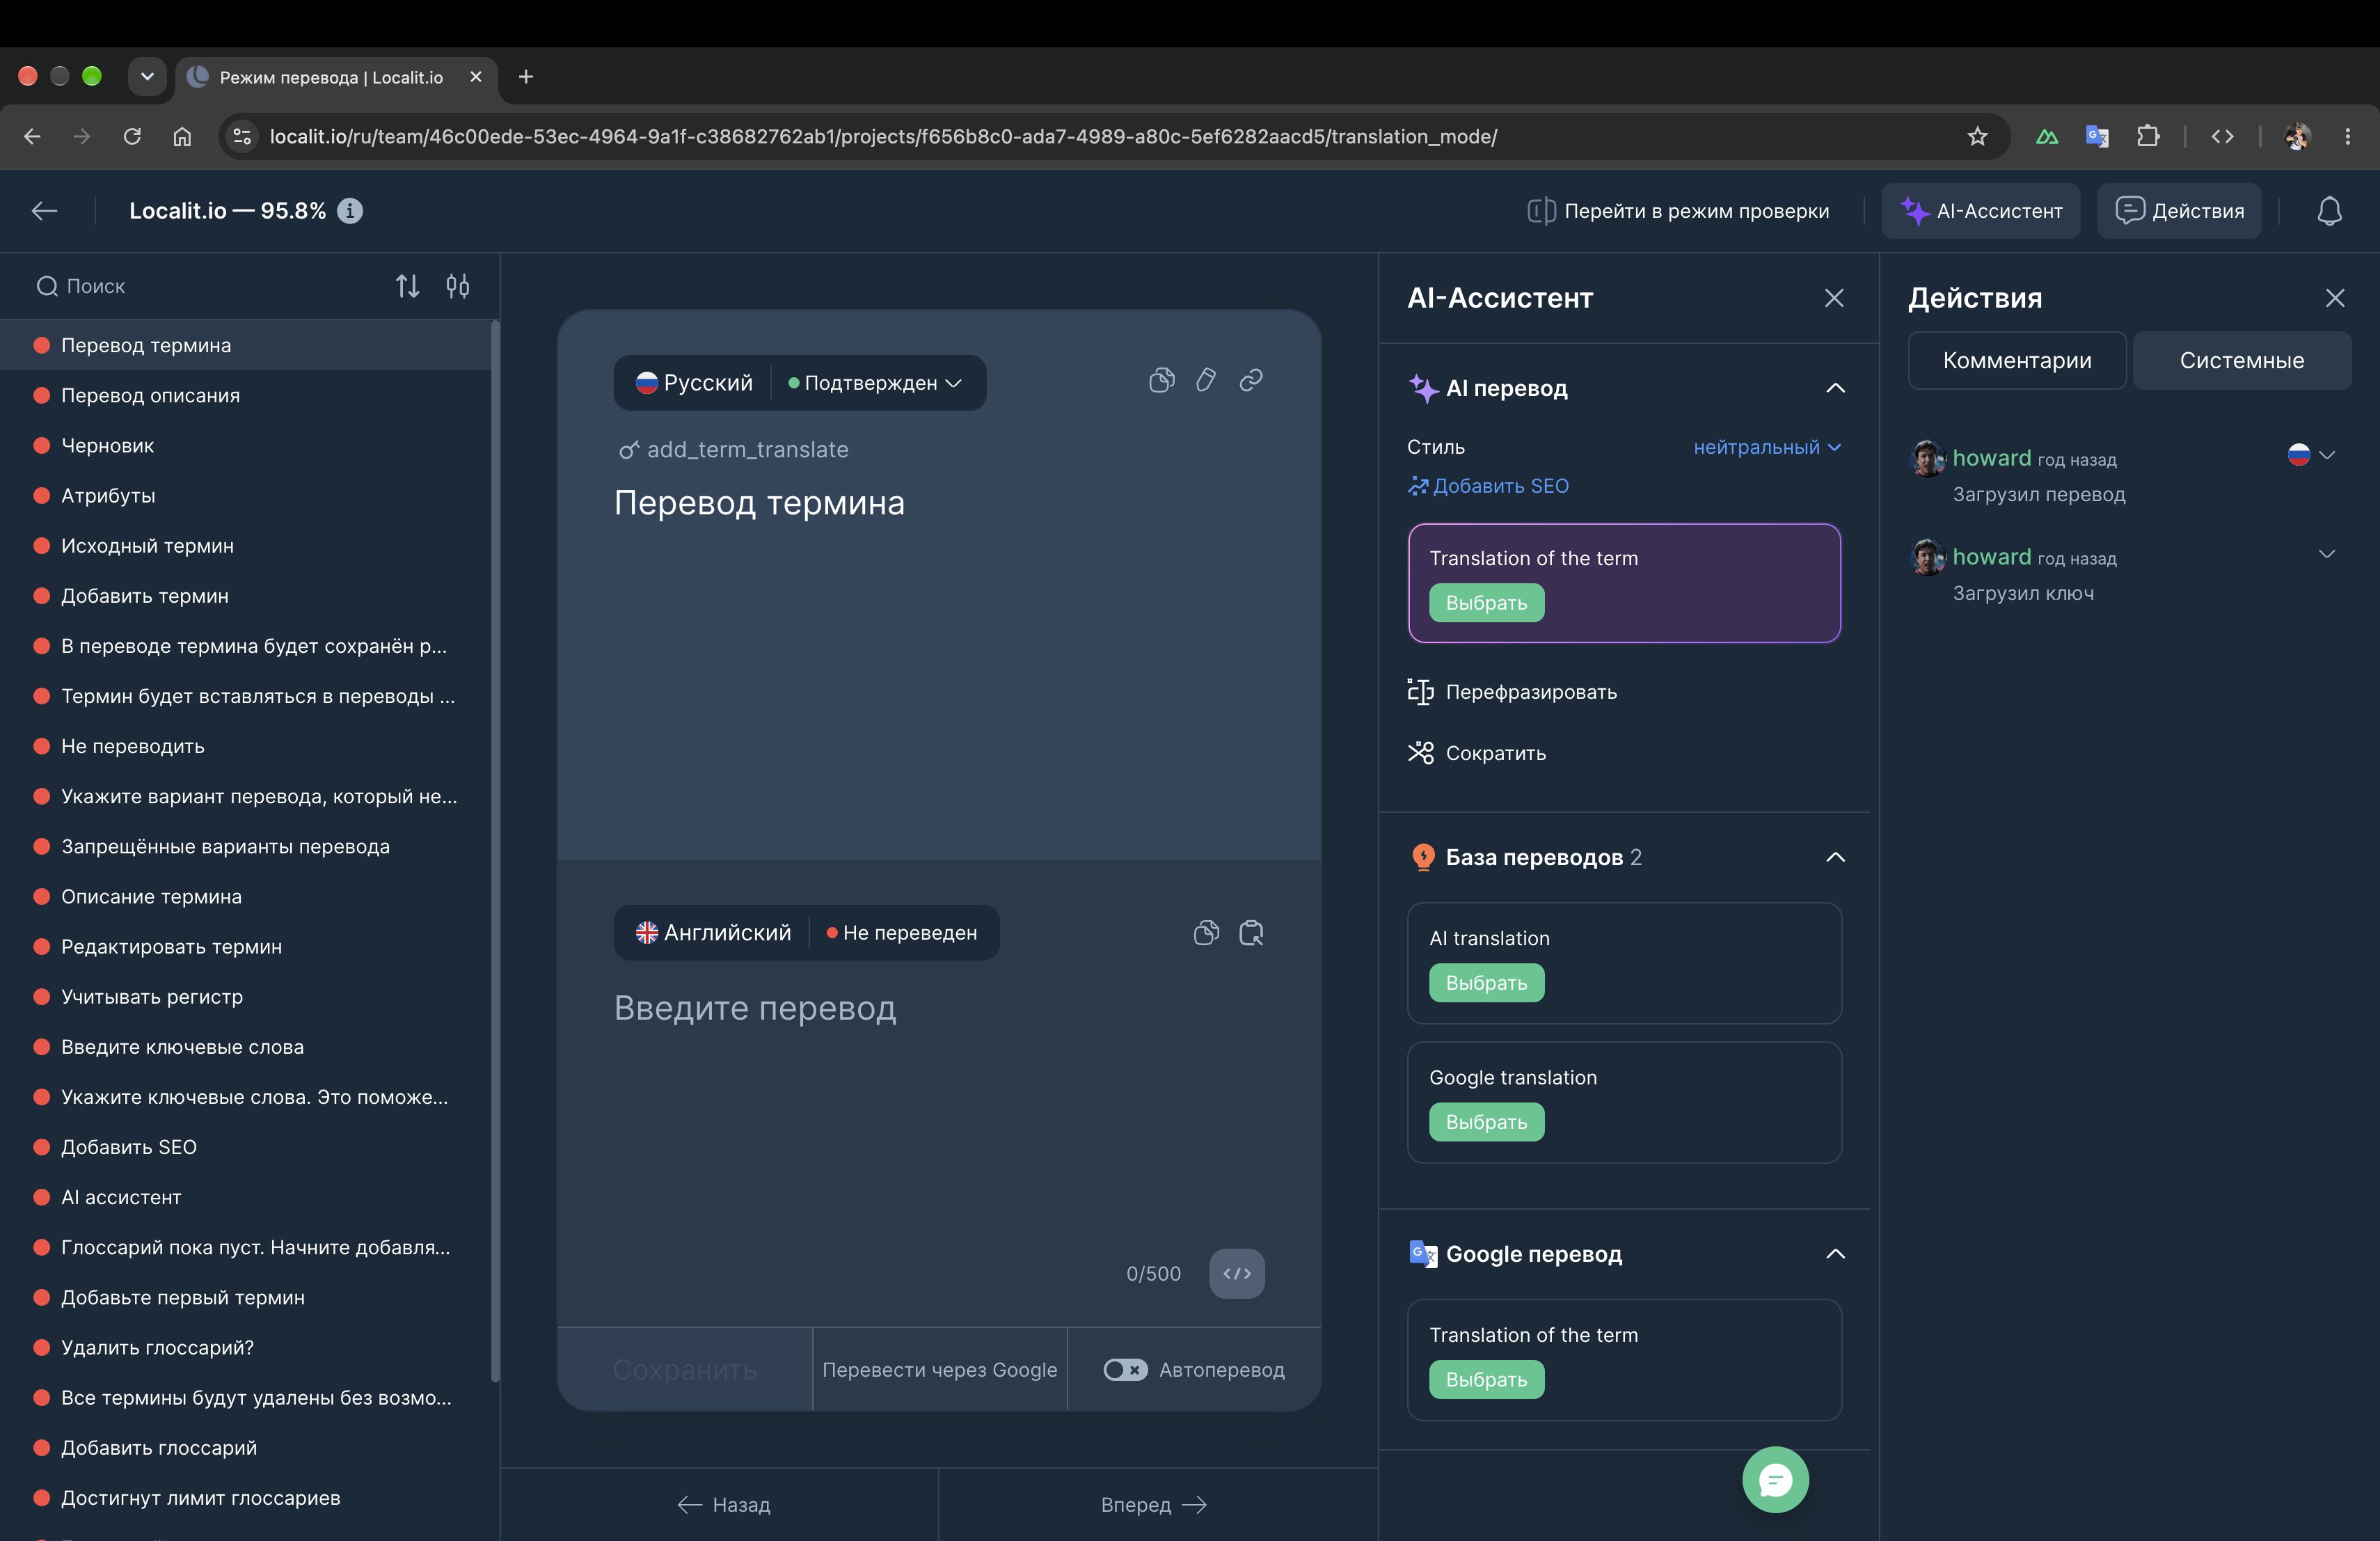Viewport: 2380px width, 1541px height.
Task: Click the Действия header button
Action: (x=2179, y=211)
